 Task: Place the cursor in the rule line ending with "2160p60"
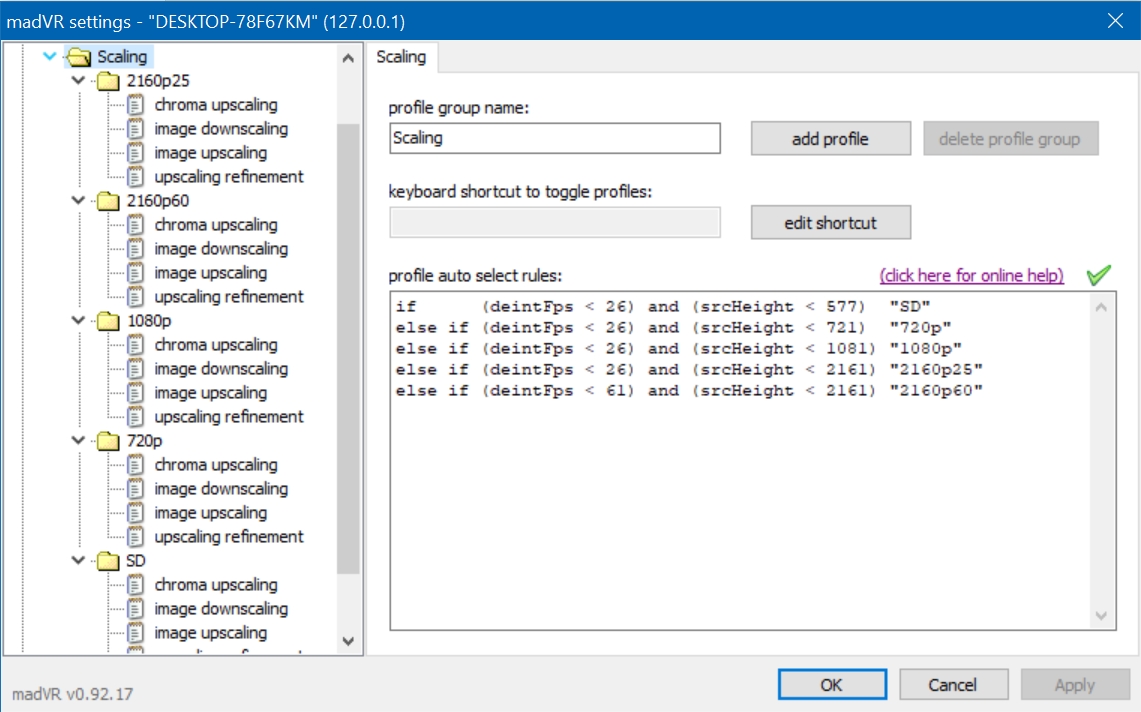pos(689,391)
